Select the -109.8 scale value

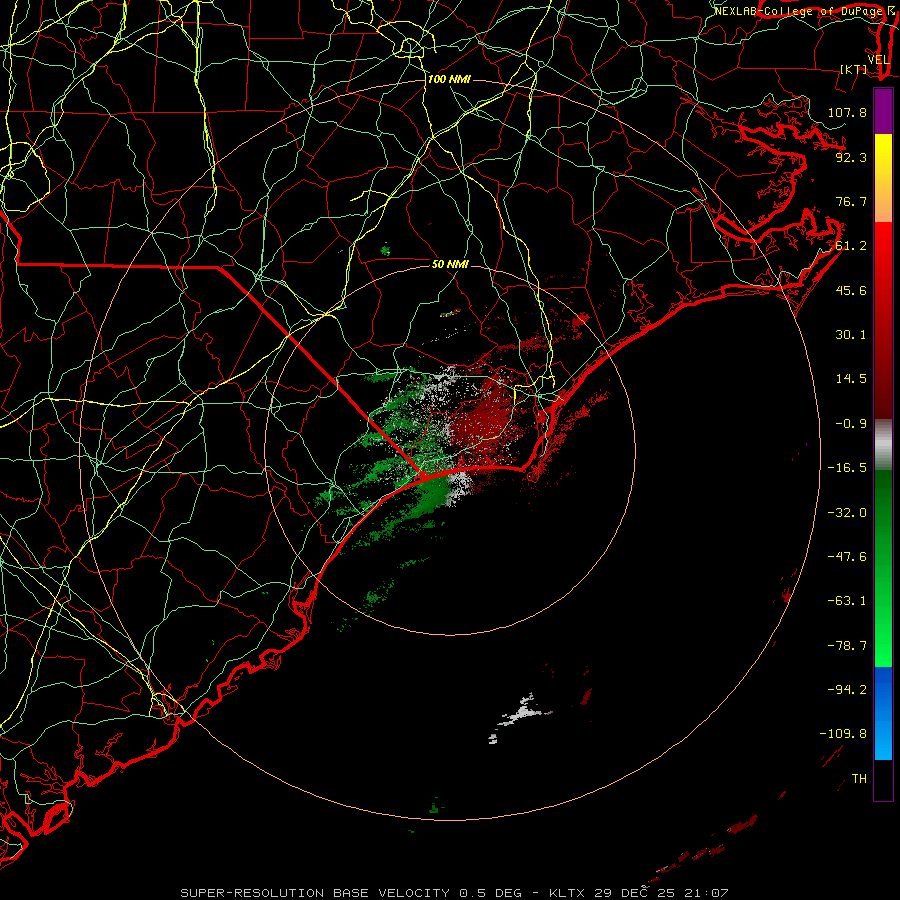pyautogui.click(x=843, y=734)
